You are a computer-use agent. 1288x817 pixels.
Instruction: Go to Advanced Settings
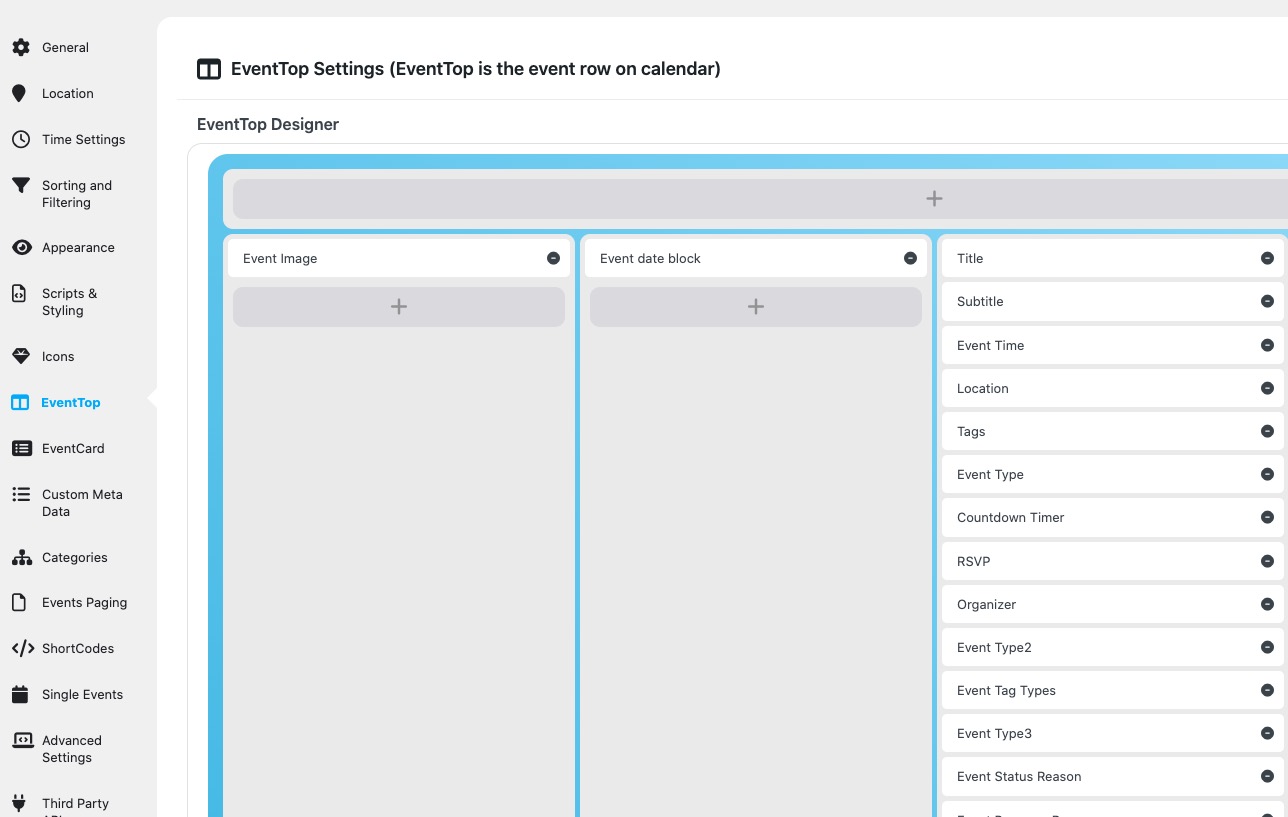[x=71, y=749]
